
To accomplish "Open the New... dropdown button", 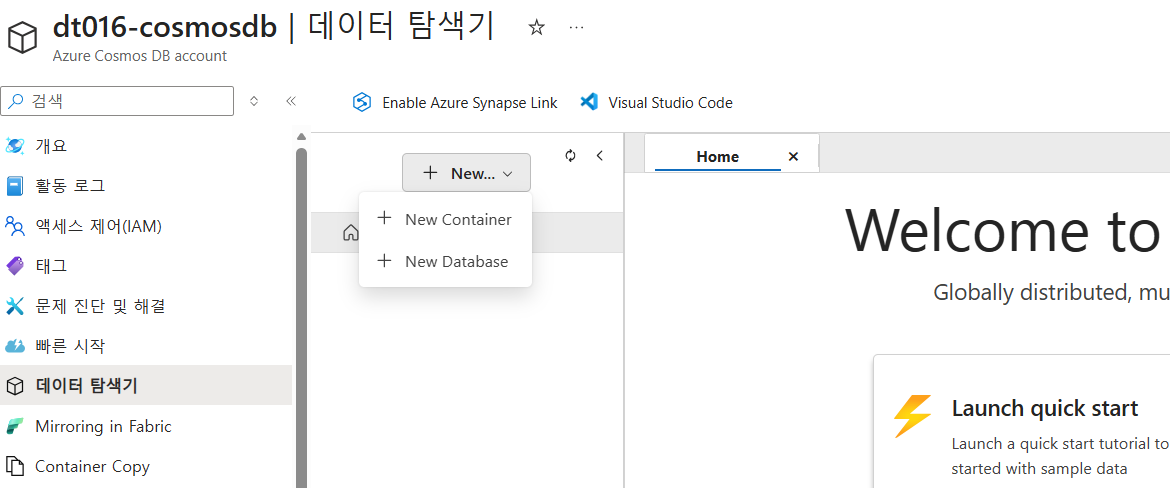I will click(x=466, y=172).
